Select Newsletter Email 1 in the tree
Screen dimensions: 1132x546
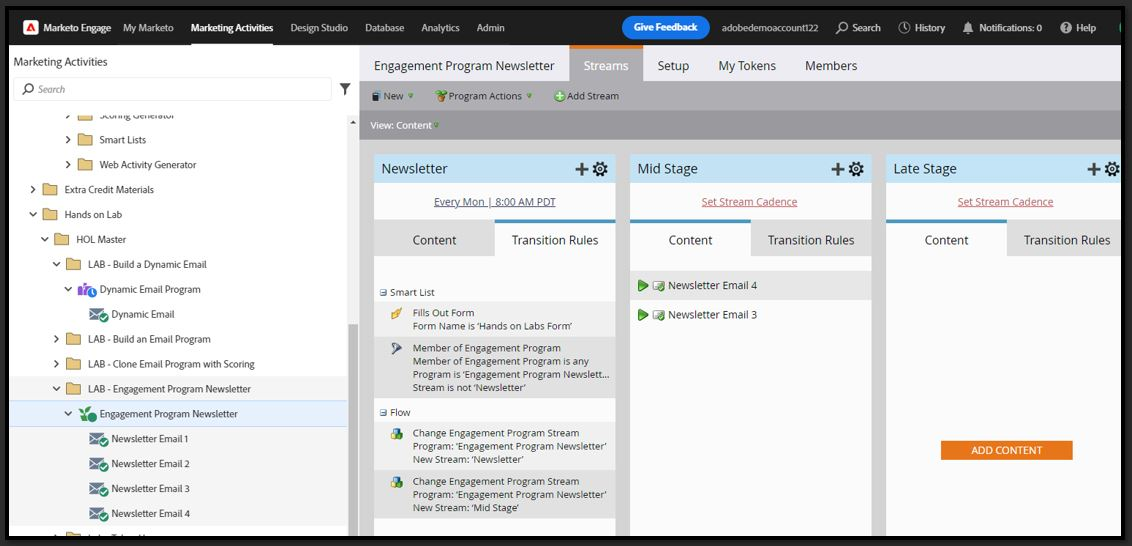(x=149, y=439)
